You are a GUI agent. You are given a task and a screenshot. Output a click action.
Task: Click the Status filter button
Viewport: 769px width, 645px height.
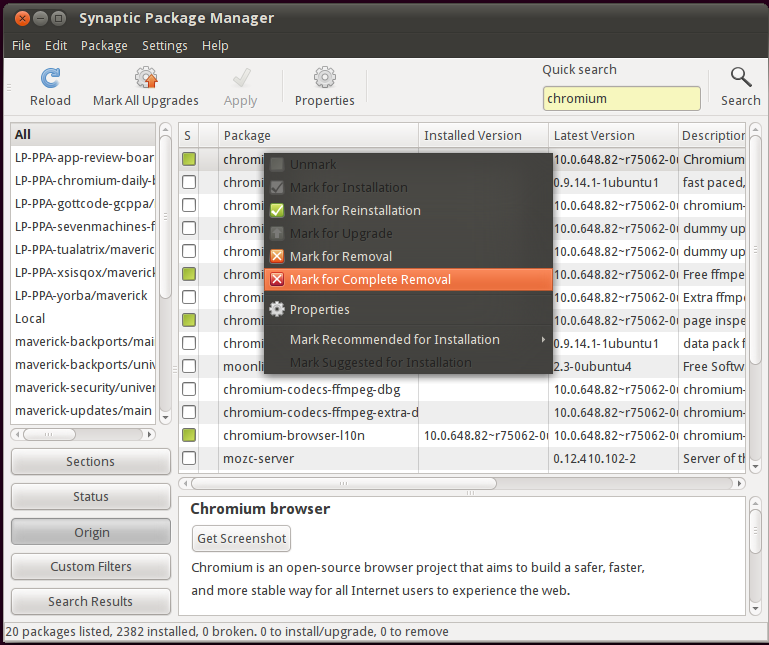coord(91,497)
